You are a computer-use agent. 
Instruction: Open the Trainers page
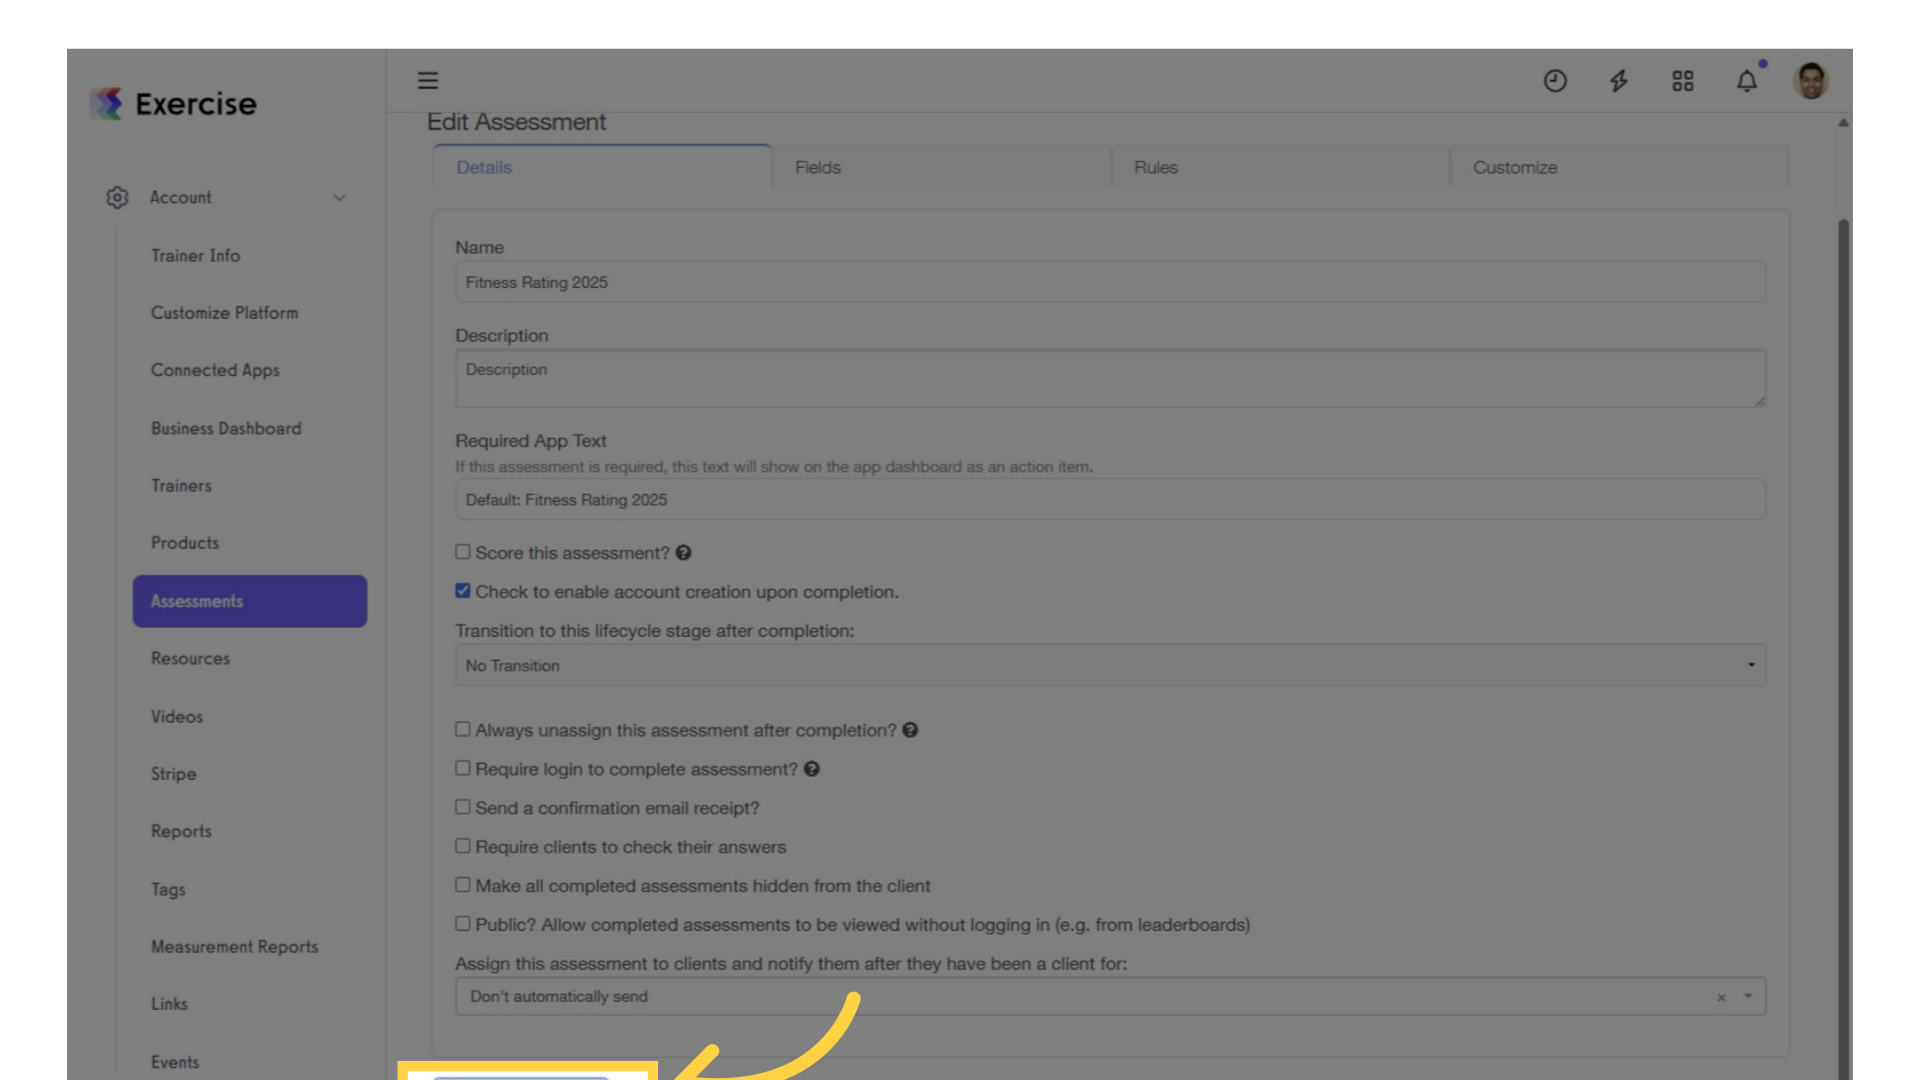181,486
